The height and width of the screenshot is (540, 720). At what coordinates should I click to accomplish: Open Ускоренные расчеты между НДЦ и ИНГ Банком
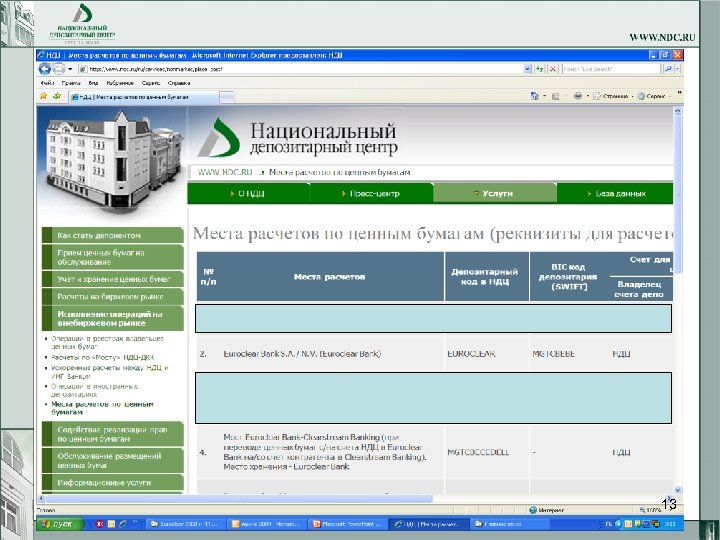click(109, 371)
